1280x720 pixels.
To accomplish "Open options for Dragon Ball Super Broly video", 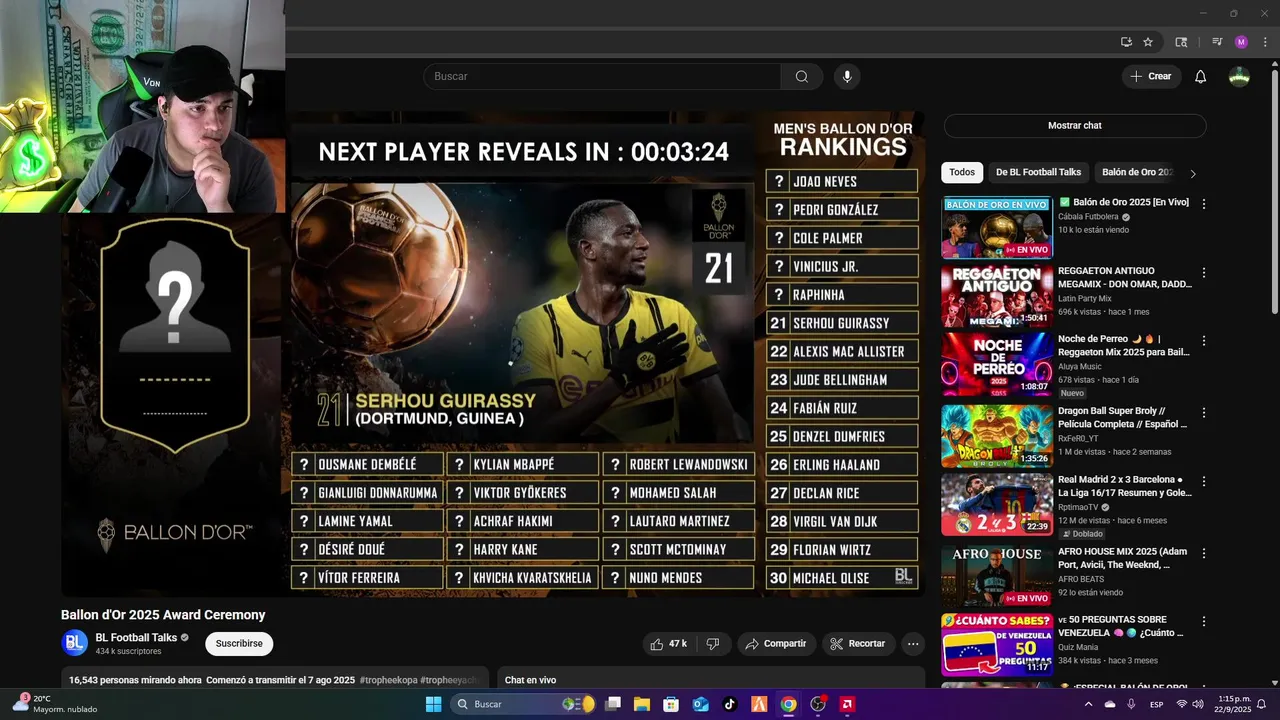I will coord(1204,413).
